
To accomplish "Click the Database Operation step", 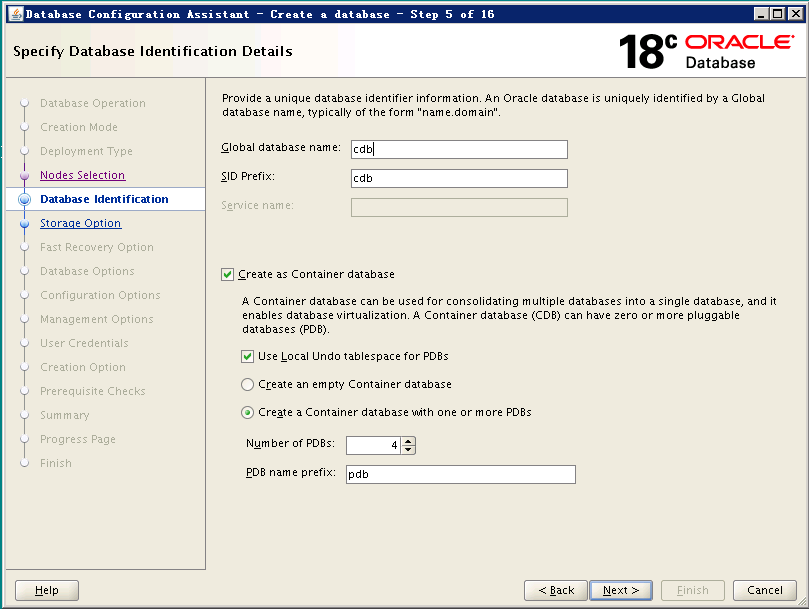I will [93, 103].
